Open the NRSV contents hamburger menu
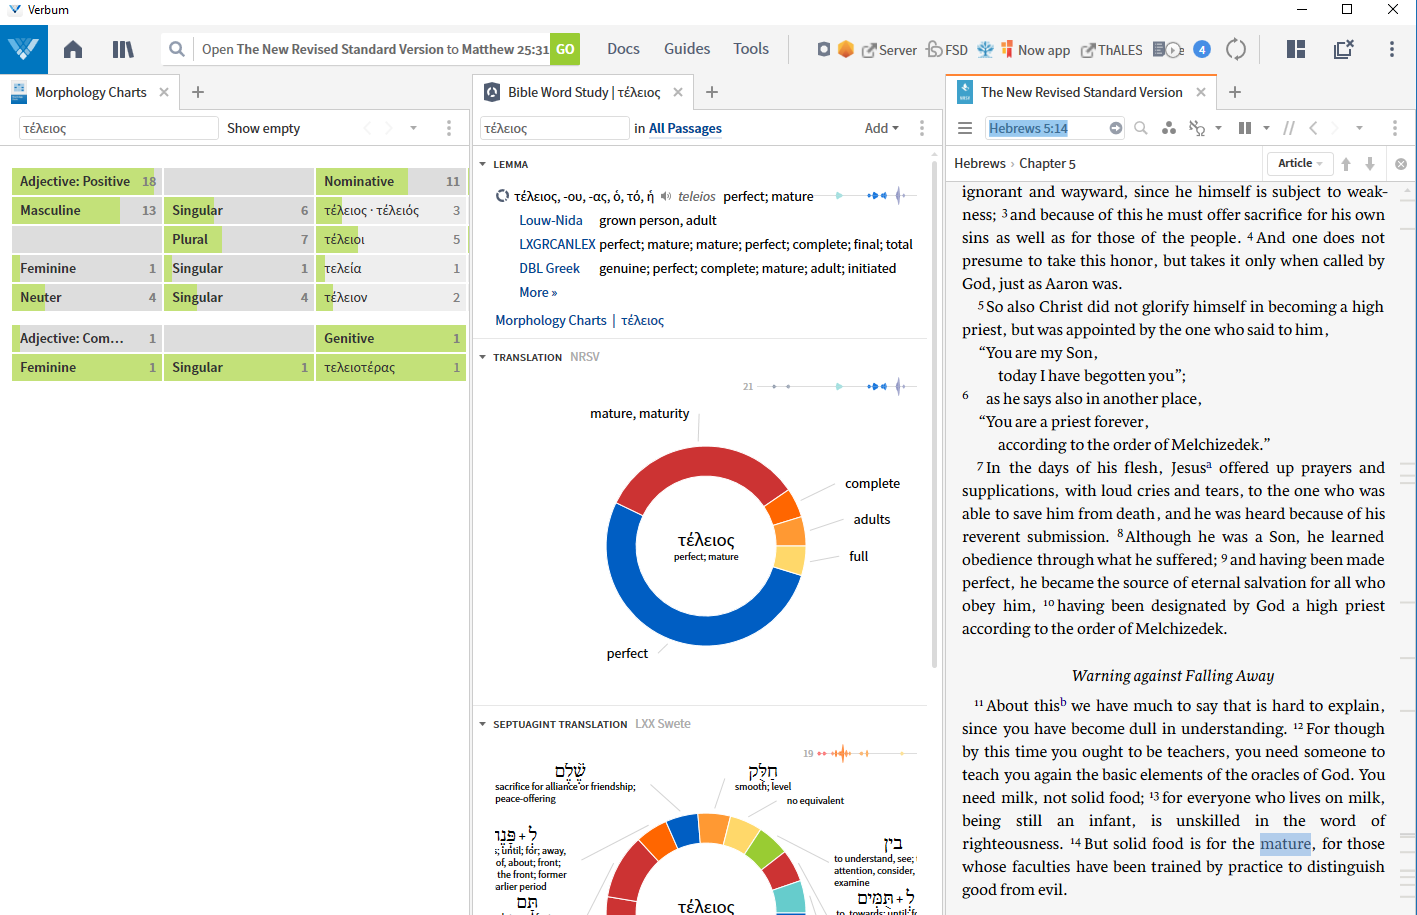The height and width of the screenshot is (915, 1417). 965,128
